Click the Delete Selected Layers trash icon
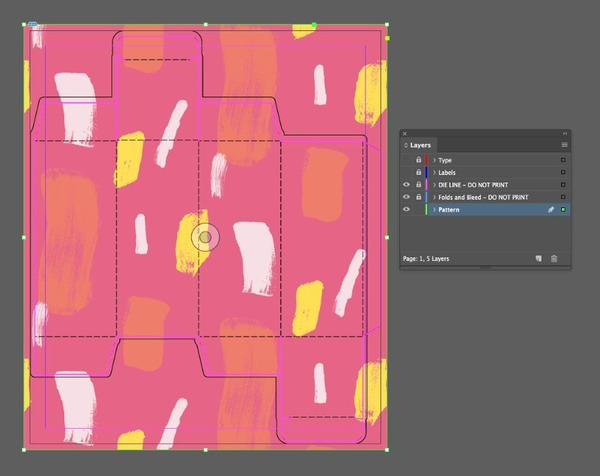This screenshot has width=600, height=476. click(554, 259)
